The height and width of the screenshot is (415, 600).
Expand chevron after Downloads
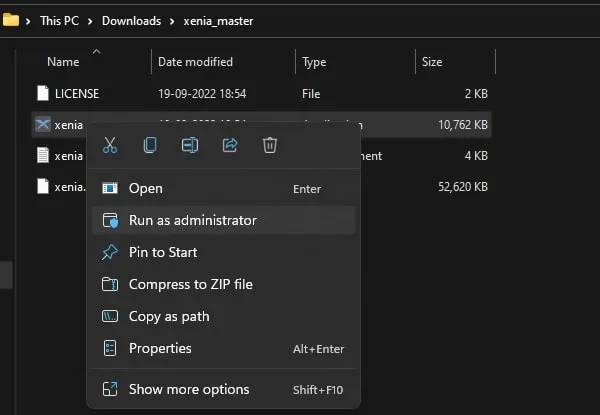tap(172, 21)
